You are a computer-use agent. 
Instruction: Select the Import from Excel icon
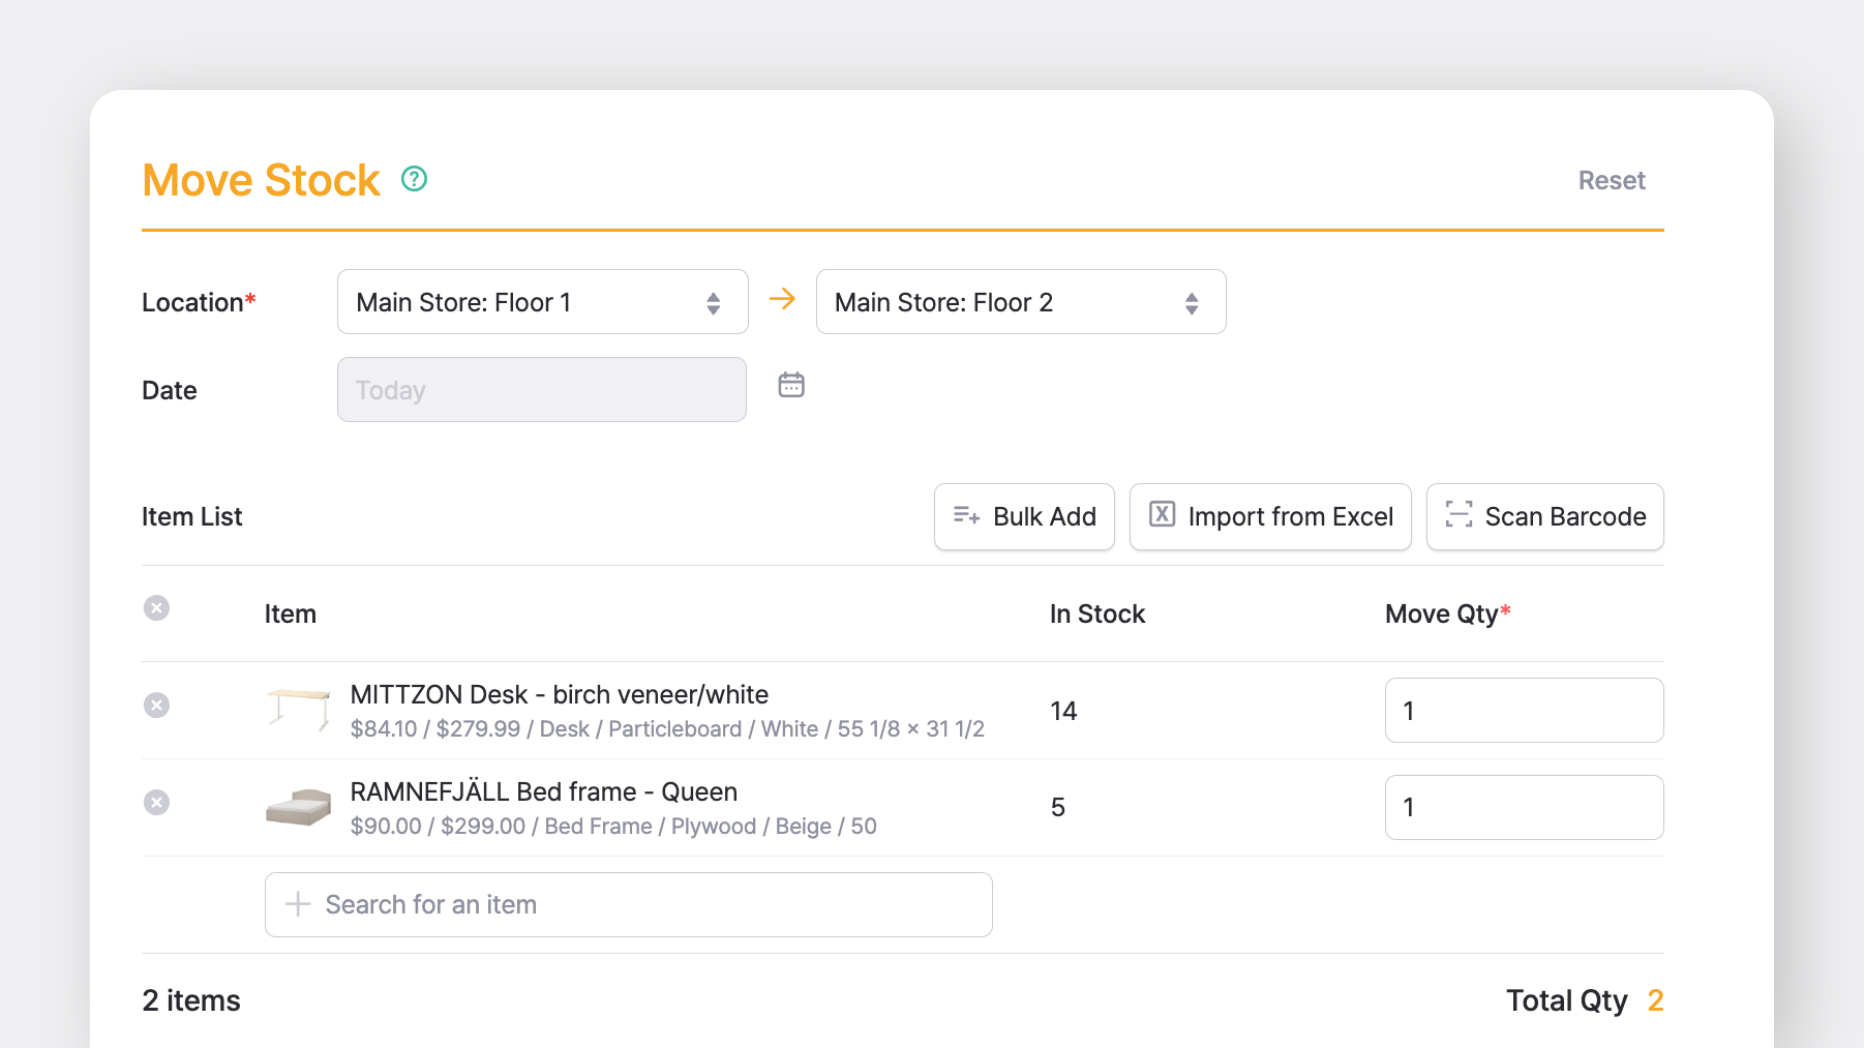point(1162,515)
